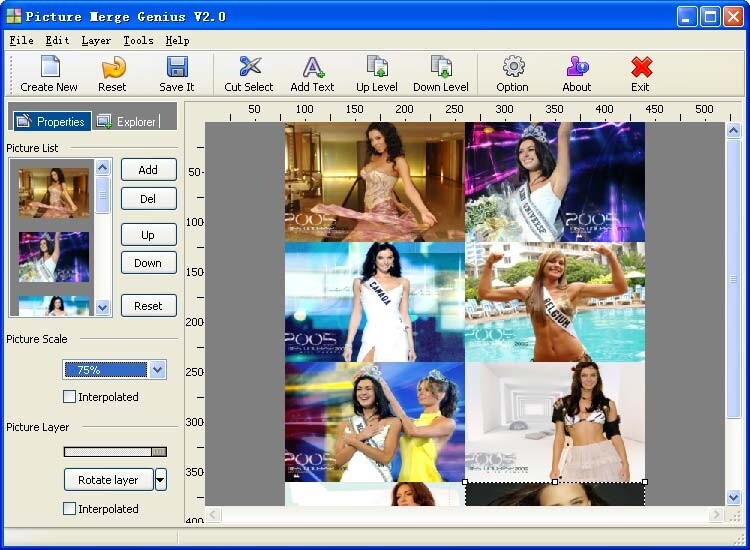This screenshot has width=750, height=550.
Task: Click the selection top-middle resize handle
Action: tap(555, 482)
